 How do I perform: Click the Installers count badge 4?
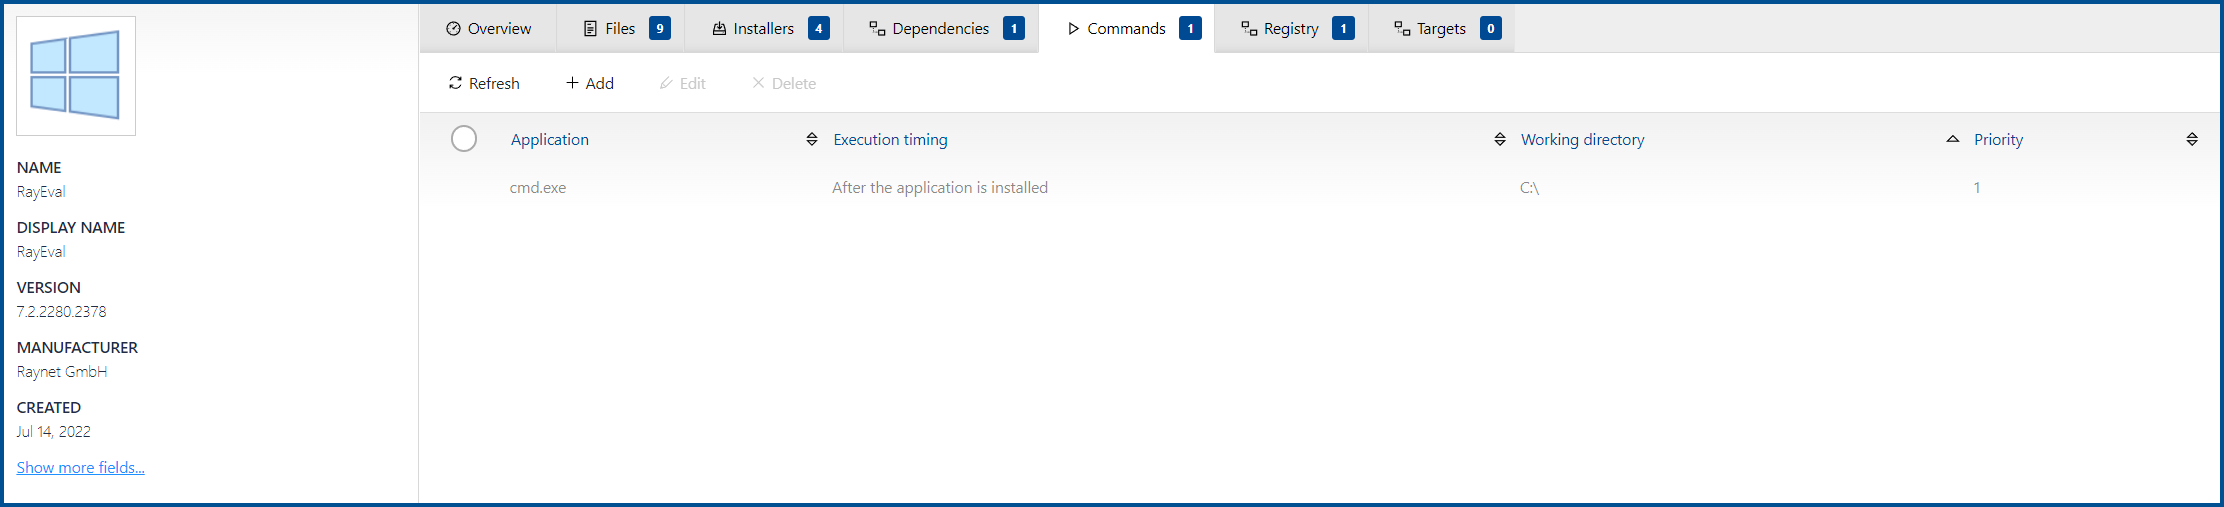819,28
